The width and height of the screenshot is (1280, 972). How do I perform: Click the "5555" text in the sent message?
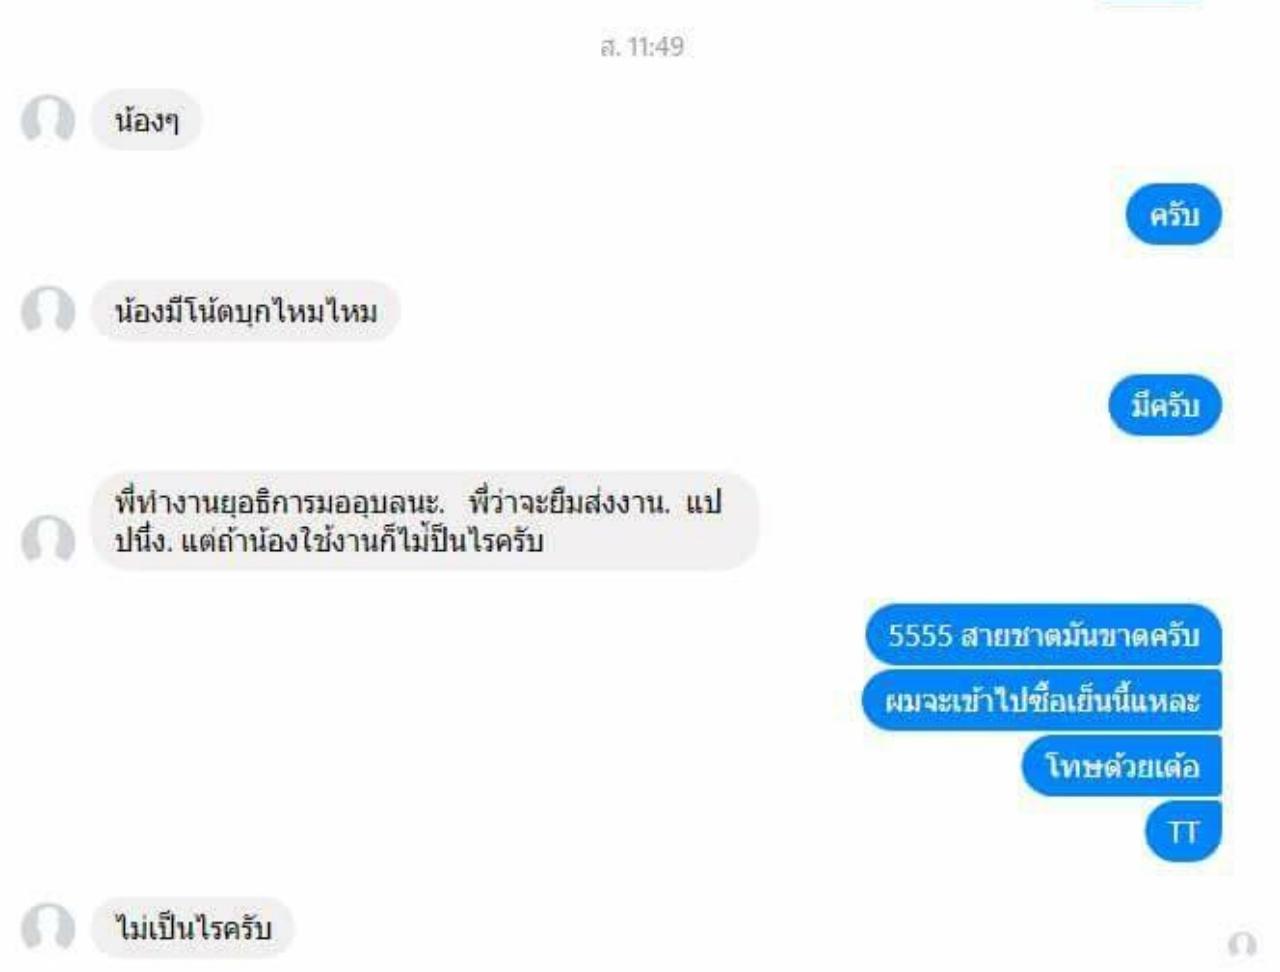[920, 635]
